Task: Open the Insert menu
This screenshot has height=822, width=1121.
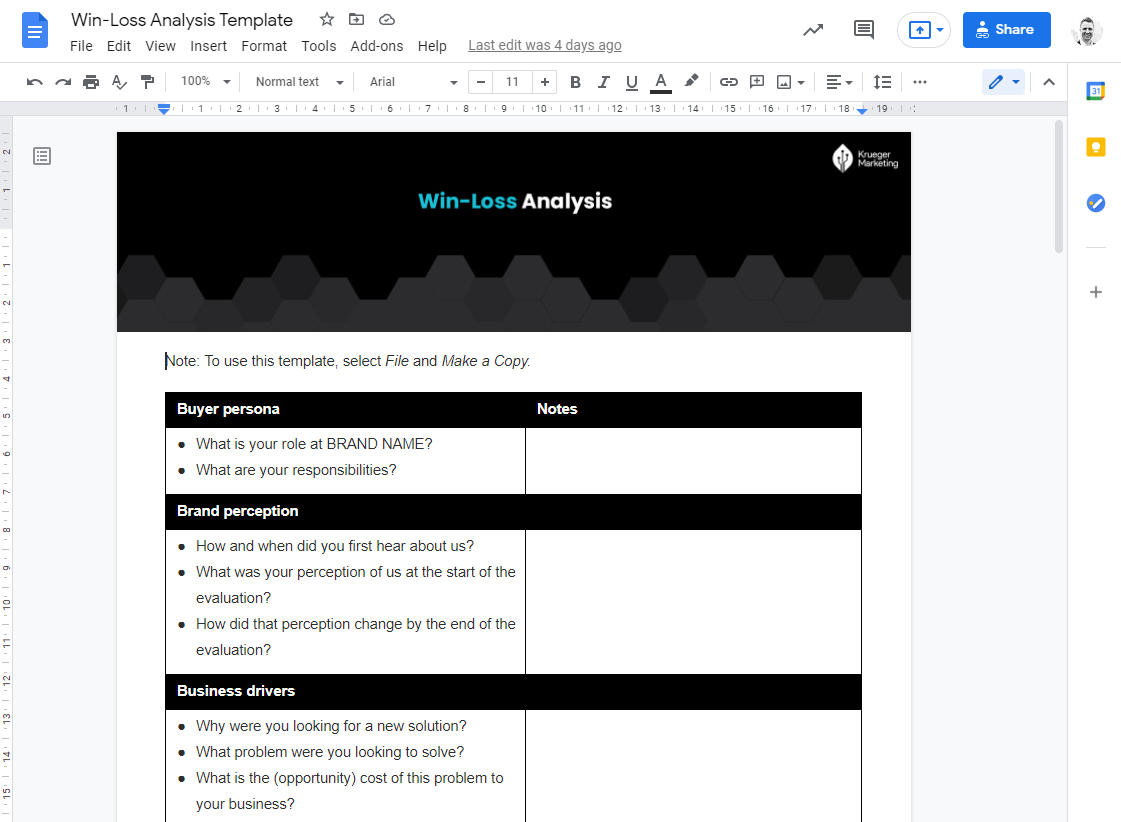Action: (208, 46)
